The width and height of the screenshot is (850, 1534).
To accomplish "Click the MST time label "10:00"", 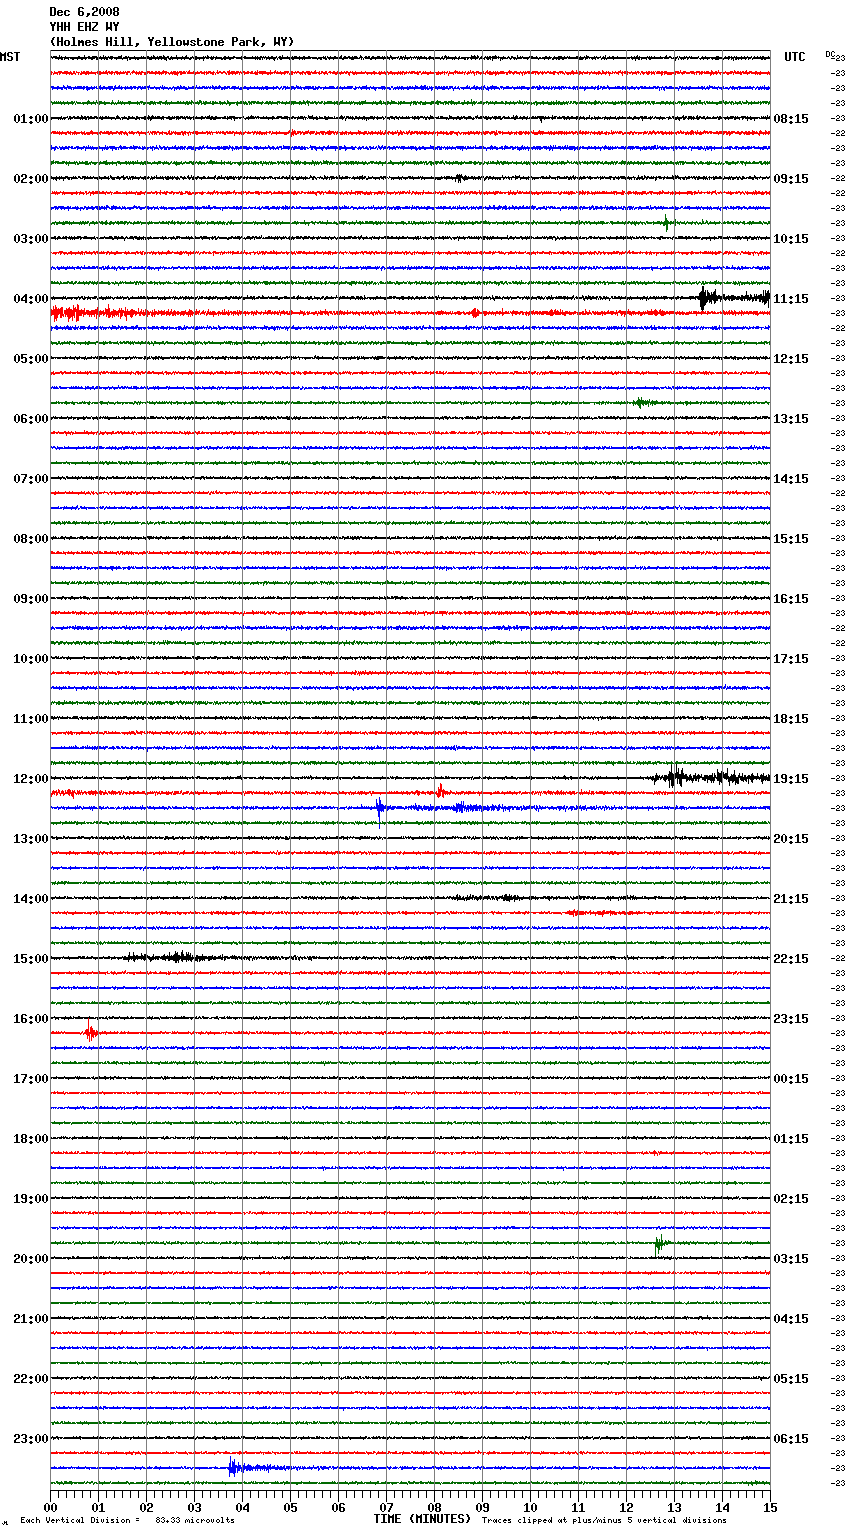I will point(31,659).
